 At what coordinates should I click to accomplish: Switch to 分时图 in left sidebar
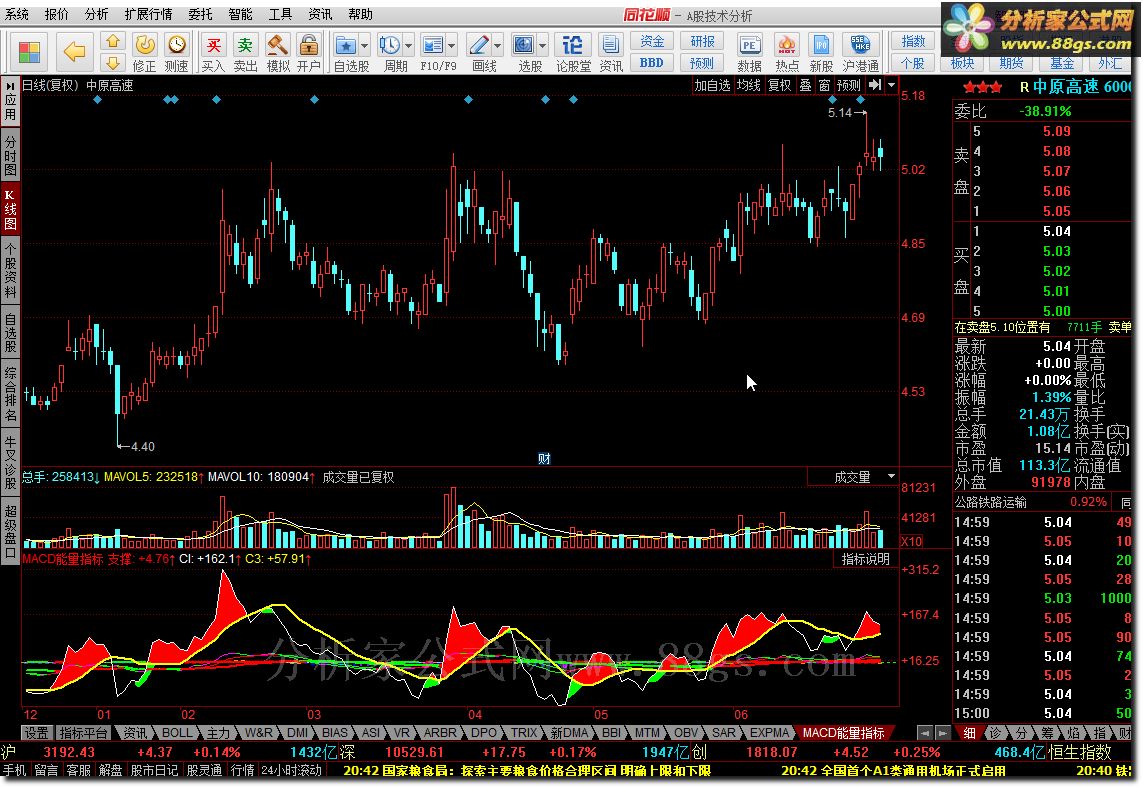[x=10, y=155]
